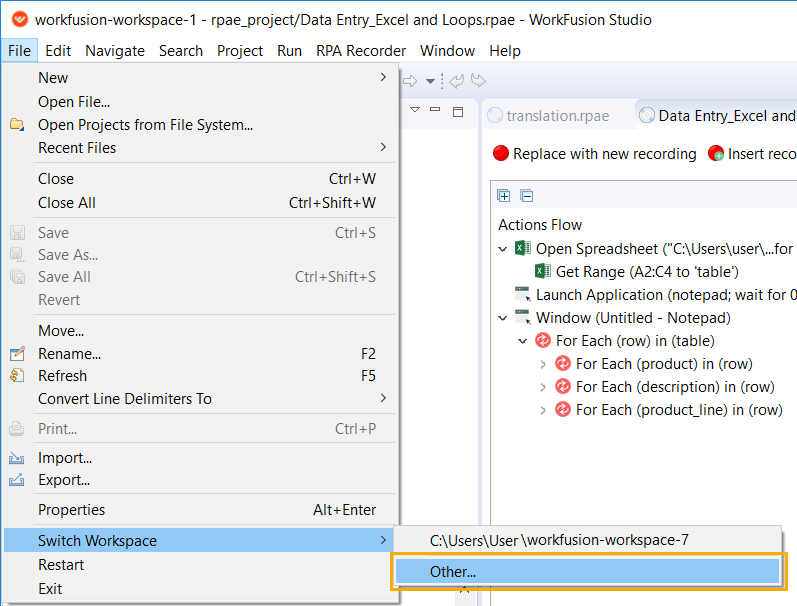
Task: Open the Edit menu
Action: 58,51
